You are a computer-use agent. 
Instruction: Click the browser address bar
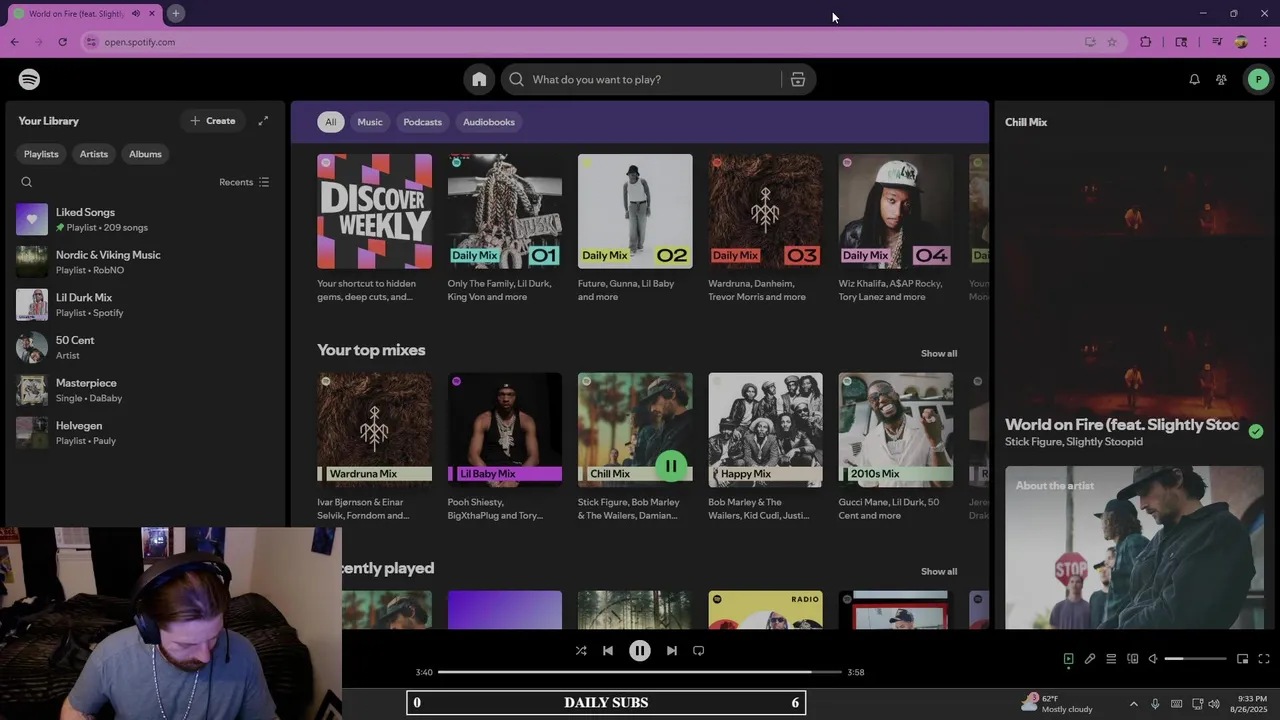pos(590,42)
